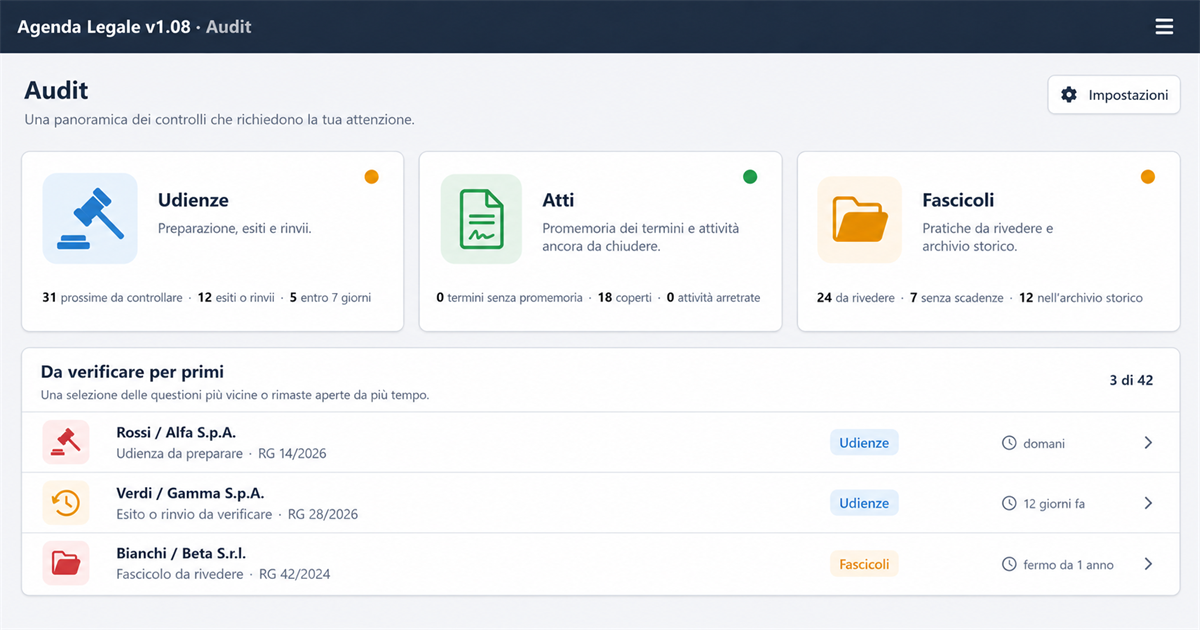Expand the Verdi / Gamma S.p.A. row chevron
This screenshot has width=1200, height=630.
click(x=1148, y=503)
